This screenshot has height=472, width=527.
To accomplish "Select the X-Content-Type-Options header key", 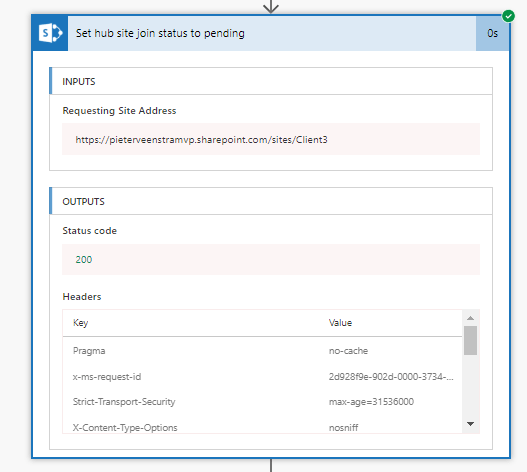I will [x=125, y=428].
